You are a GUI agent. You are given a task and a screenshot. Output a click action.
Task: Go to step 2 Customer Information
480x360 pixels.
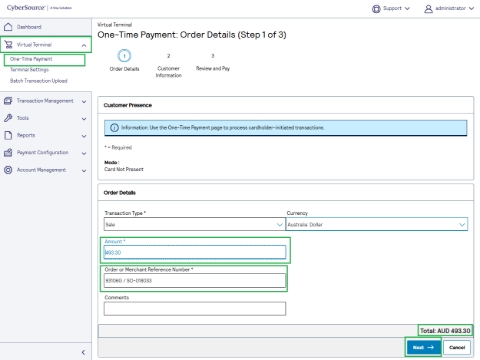(x=168, y=66)
